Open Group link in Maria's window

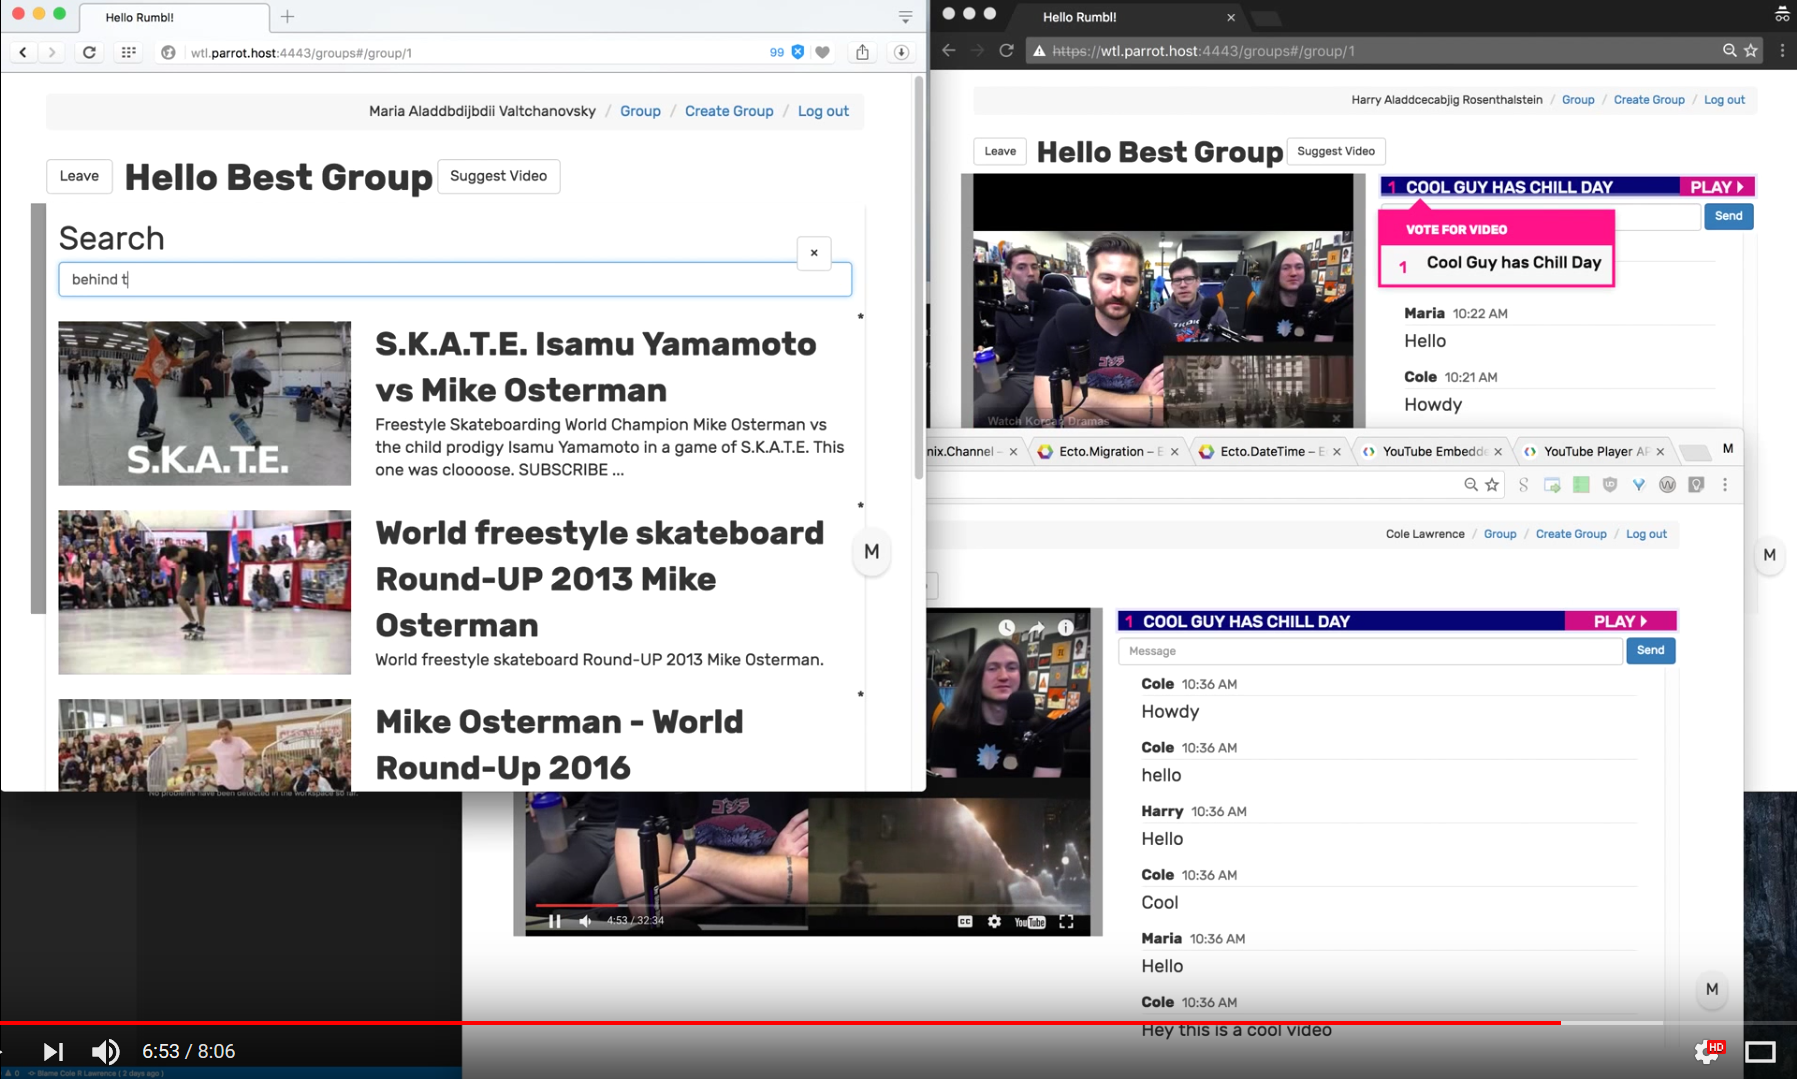coord(640,111)
